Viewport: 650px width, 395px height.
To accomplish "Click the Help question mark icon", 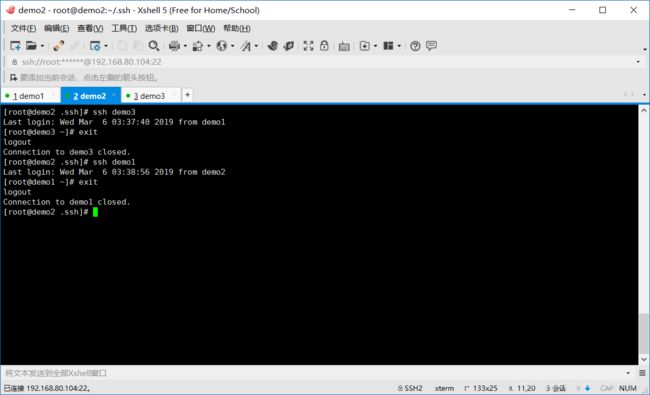I will tap(415, 46).
